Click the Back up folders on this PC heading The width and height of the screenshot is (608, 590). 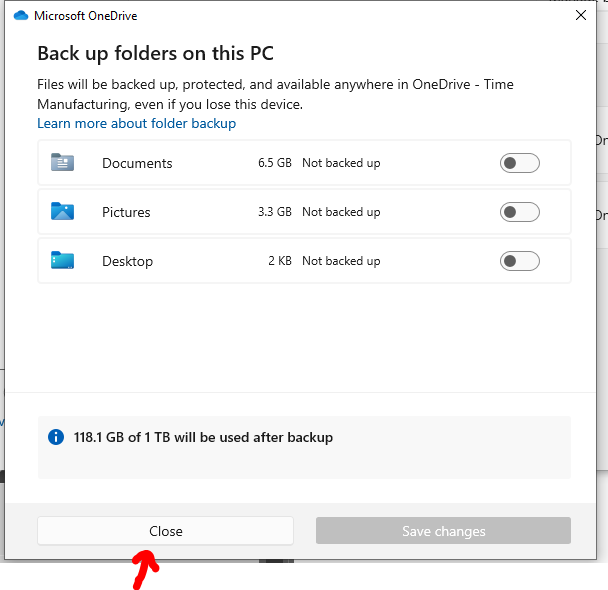(x=155, y=53)
